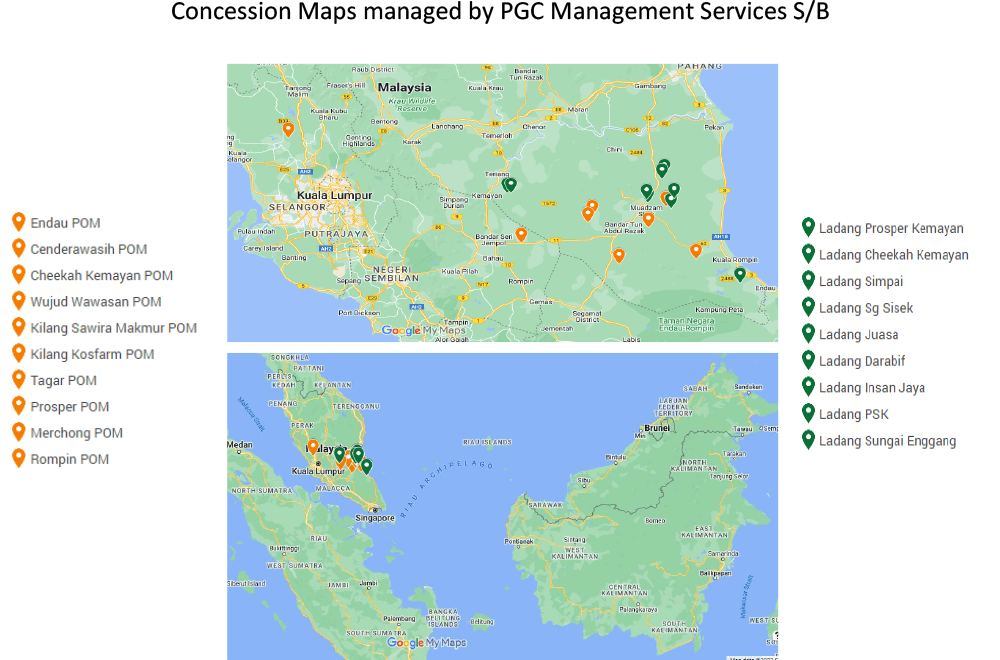Viewport: 1000px width, 660px height.
Task: Click the green pin icon beside Ladang Sg Sisek
Action: pyautogui.click(x=808, y=307)
